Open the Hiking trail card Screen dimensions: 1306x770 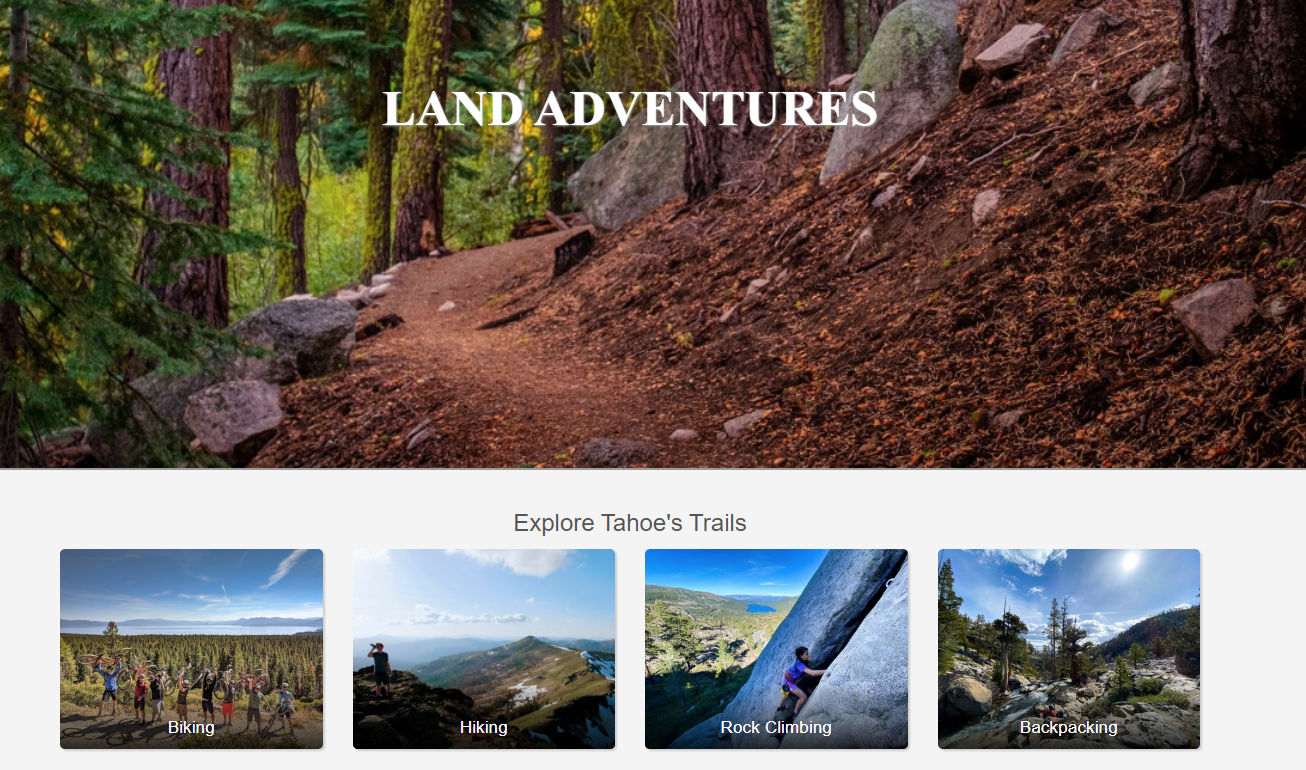(484, 649)
